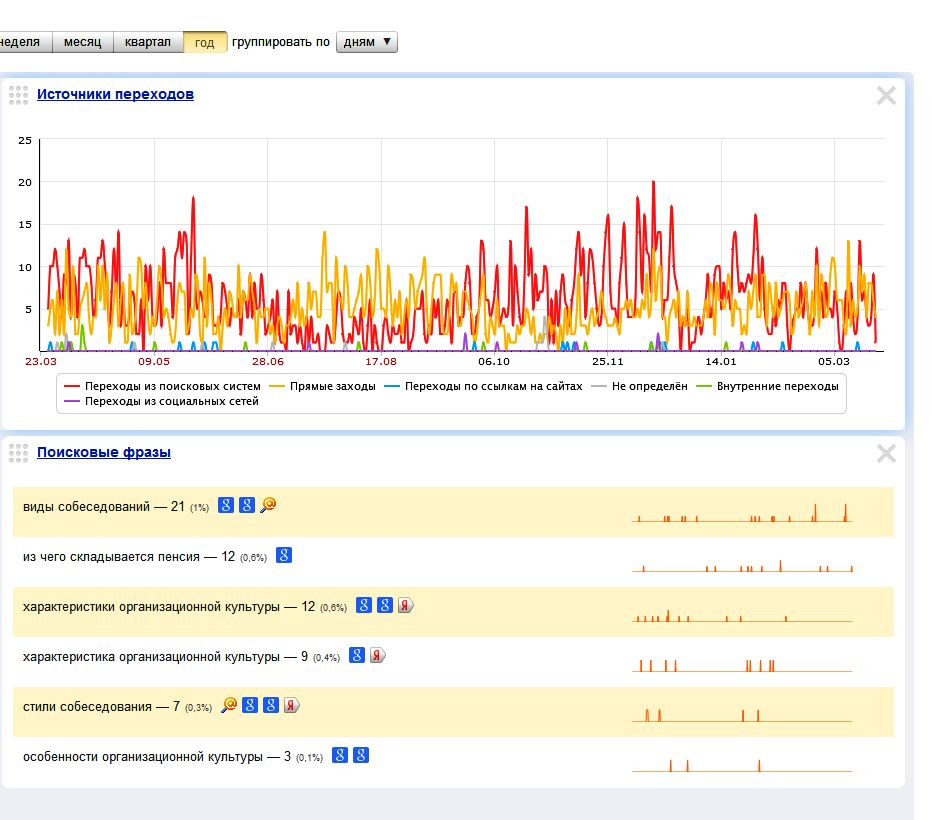Click the группировать по label
The image size is (932, 820).
point(281,42)
